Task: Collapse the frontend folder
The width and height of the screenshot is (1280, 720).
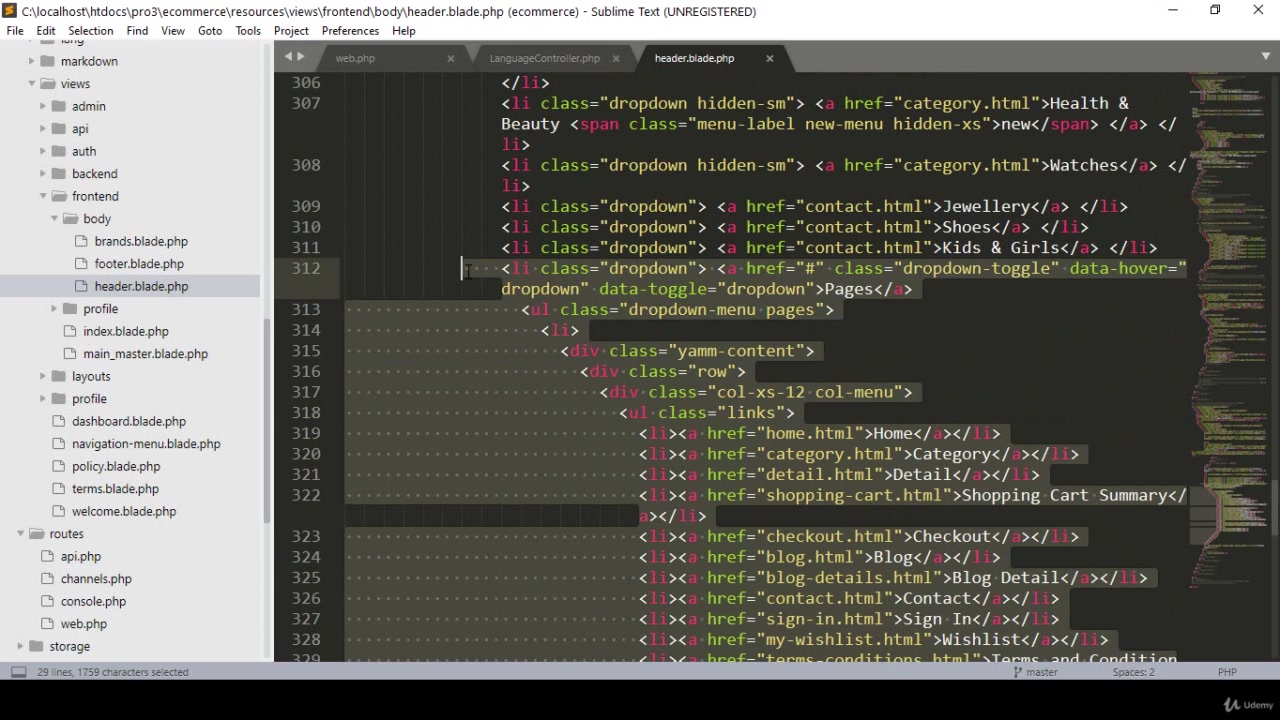Action: 43,196
